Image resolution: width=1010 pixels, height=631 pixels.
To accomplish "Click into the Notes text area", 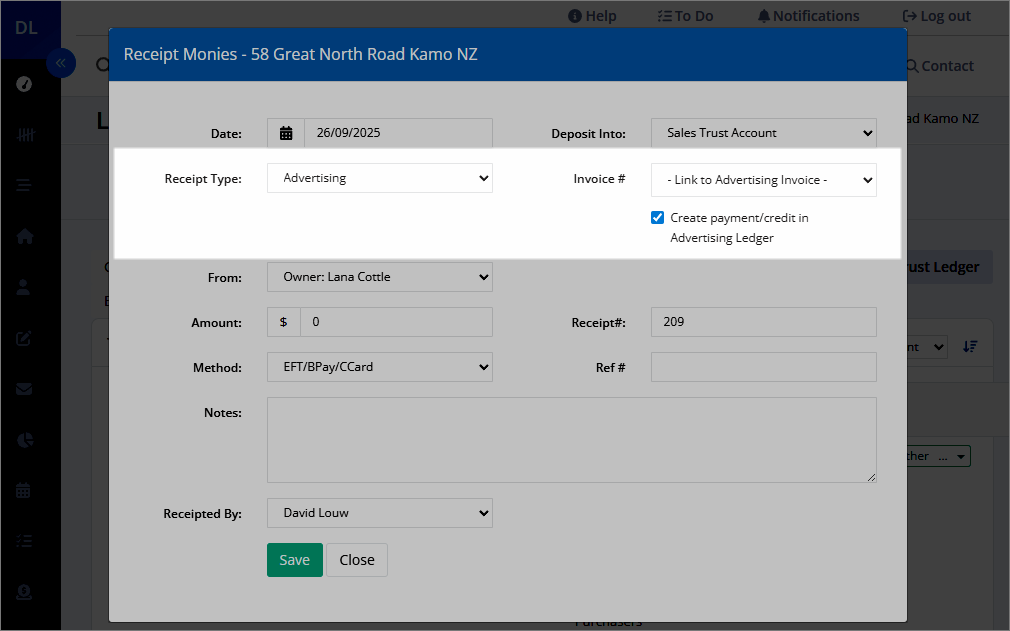I will pyautogui.click(x=572, y=440).
